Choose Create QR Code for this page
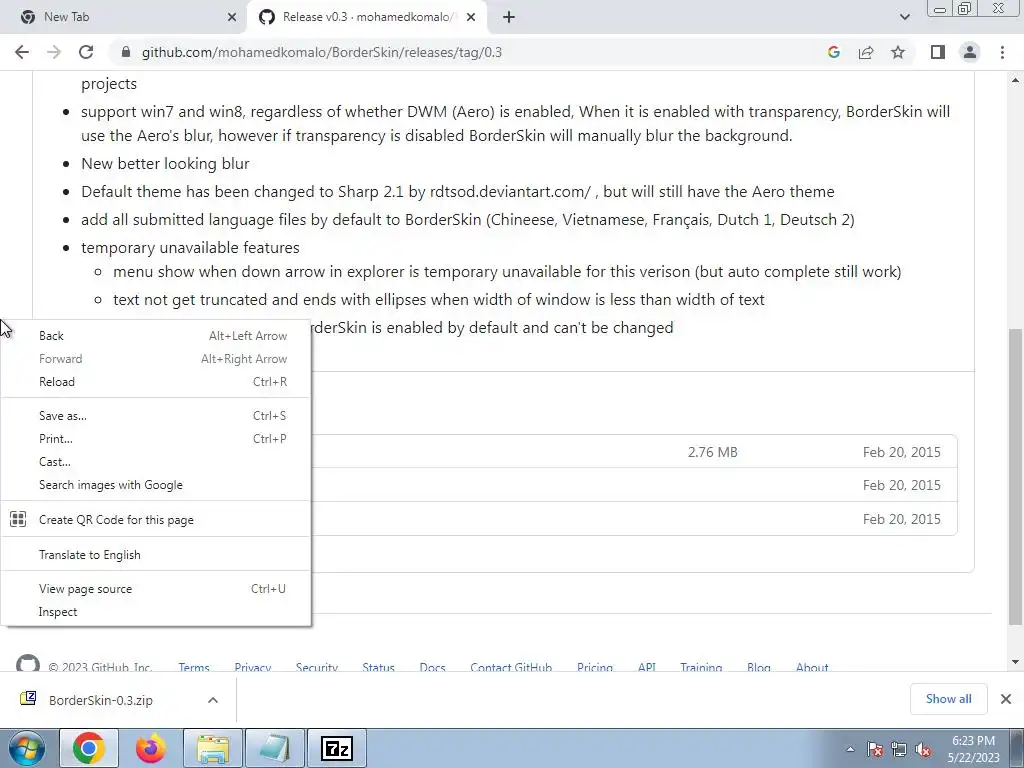Image resolution: width=1024 pixels, height=768 pixels. (x=155, y=520)
